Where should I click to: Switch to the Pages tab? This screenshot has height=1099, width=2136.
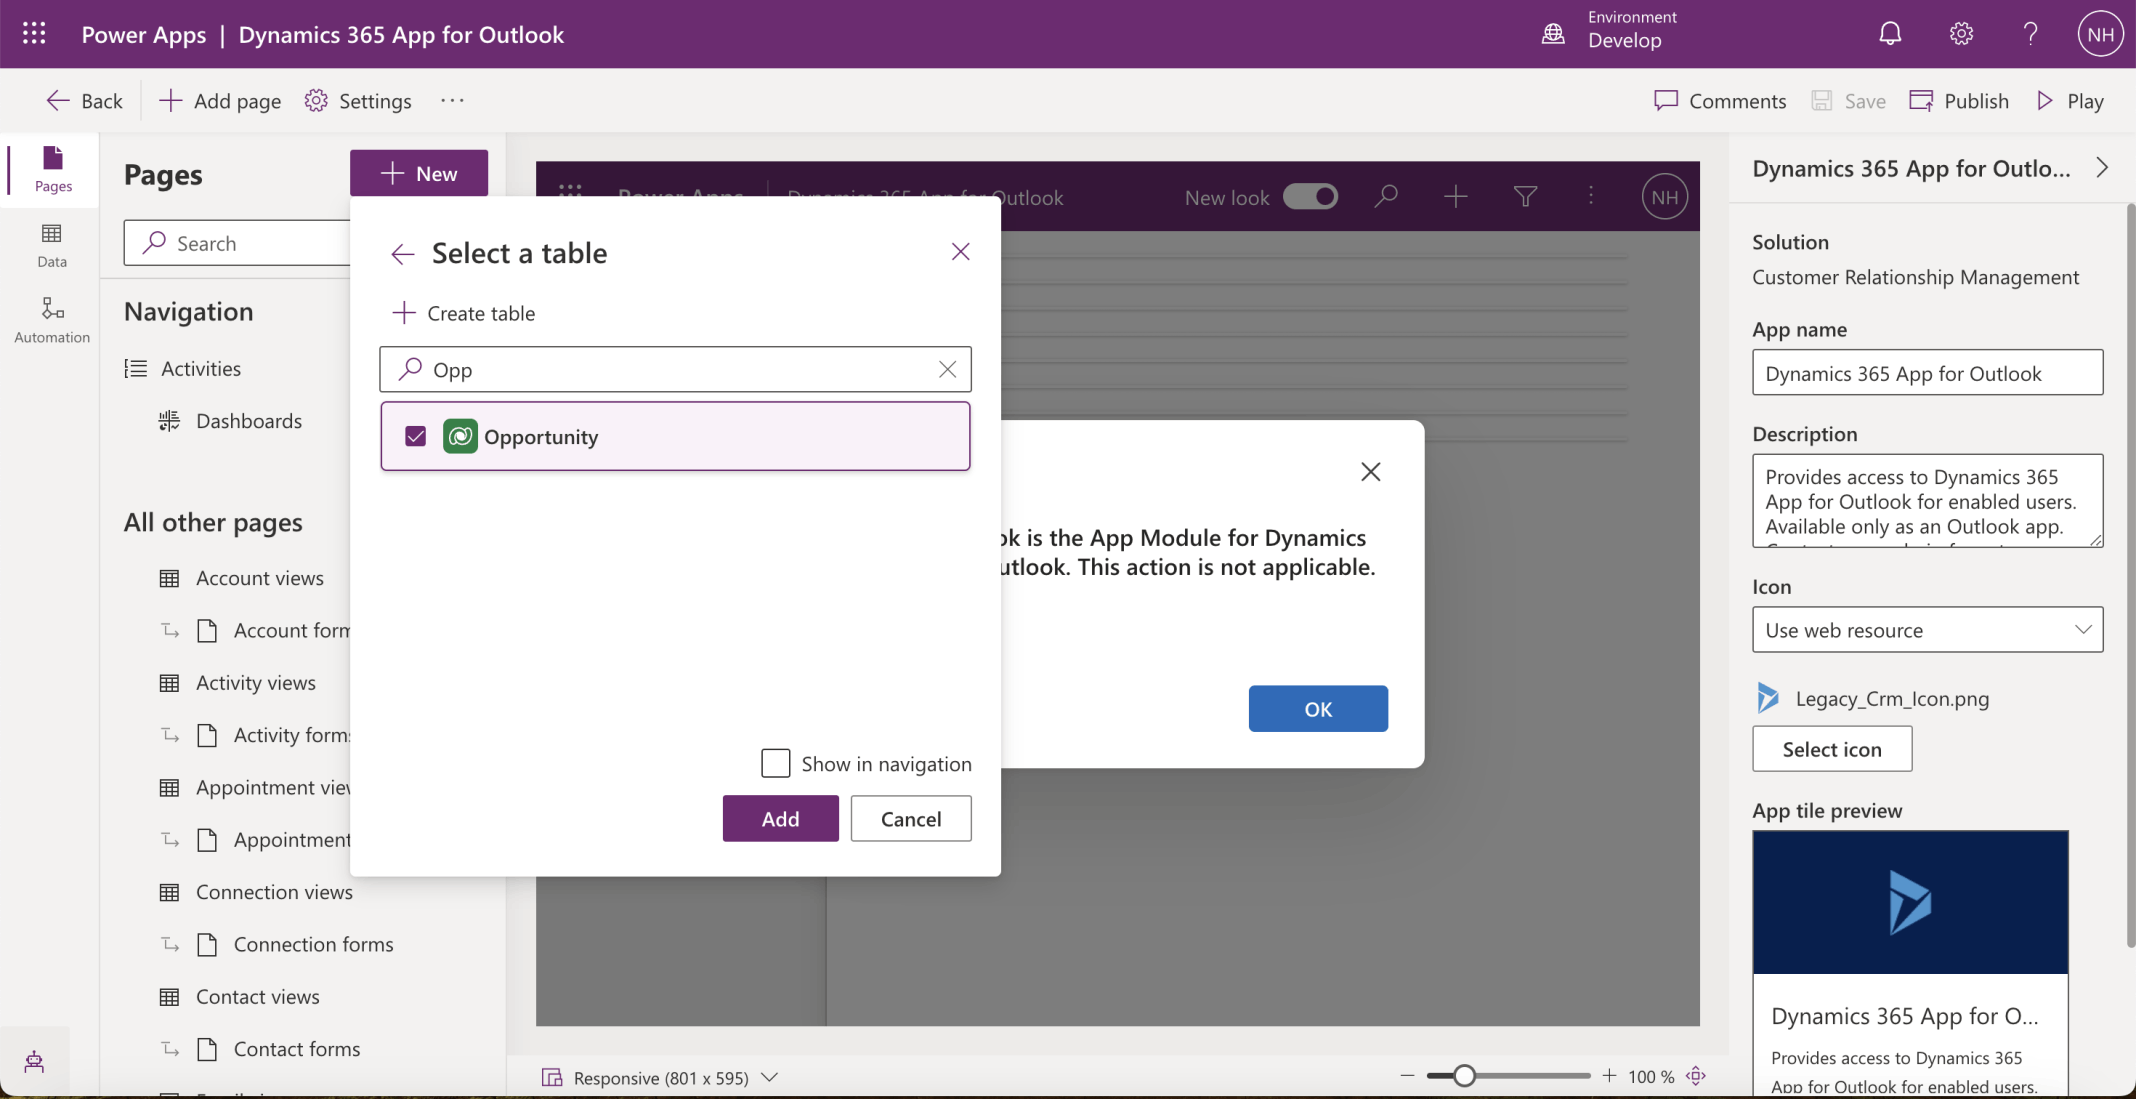[x=52, y=169]
